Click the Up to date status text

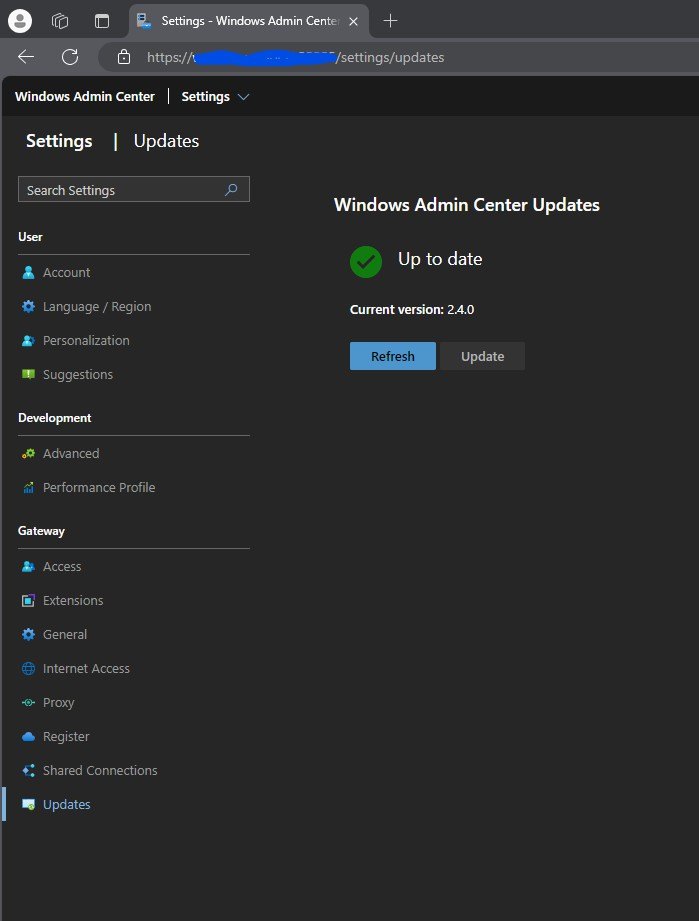[440, 259]
